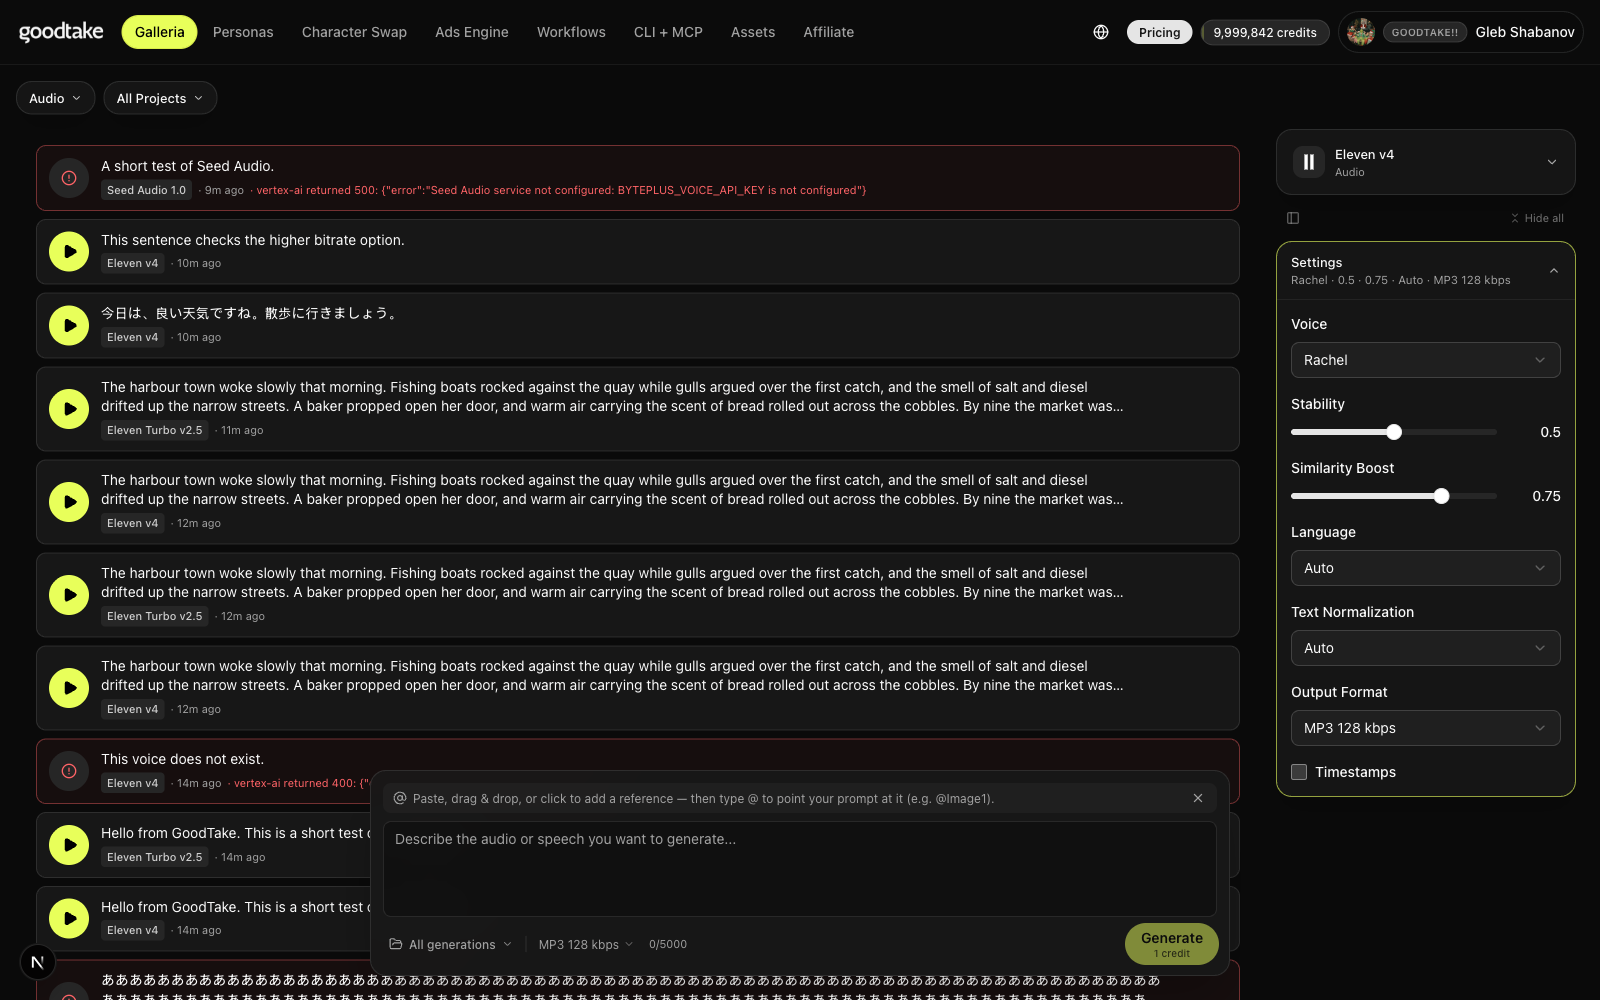Toggle the sidebar panel layout icon
This screenshot has width=1600, height=1000.
coord(1293,218)
